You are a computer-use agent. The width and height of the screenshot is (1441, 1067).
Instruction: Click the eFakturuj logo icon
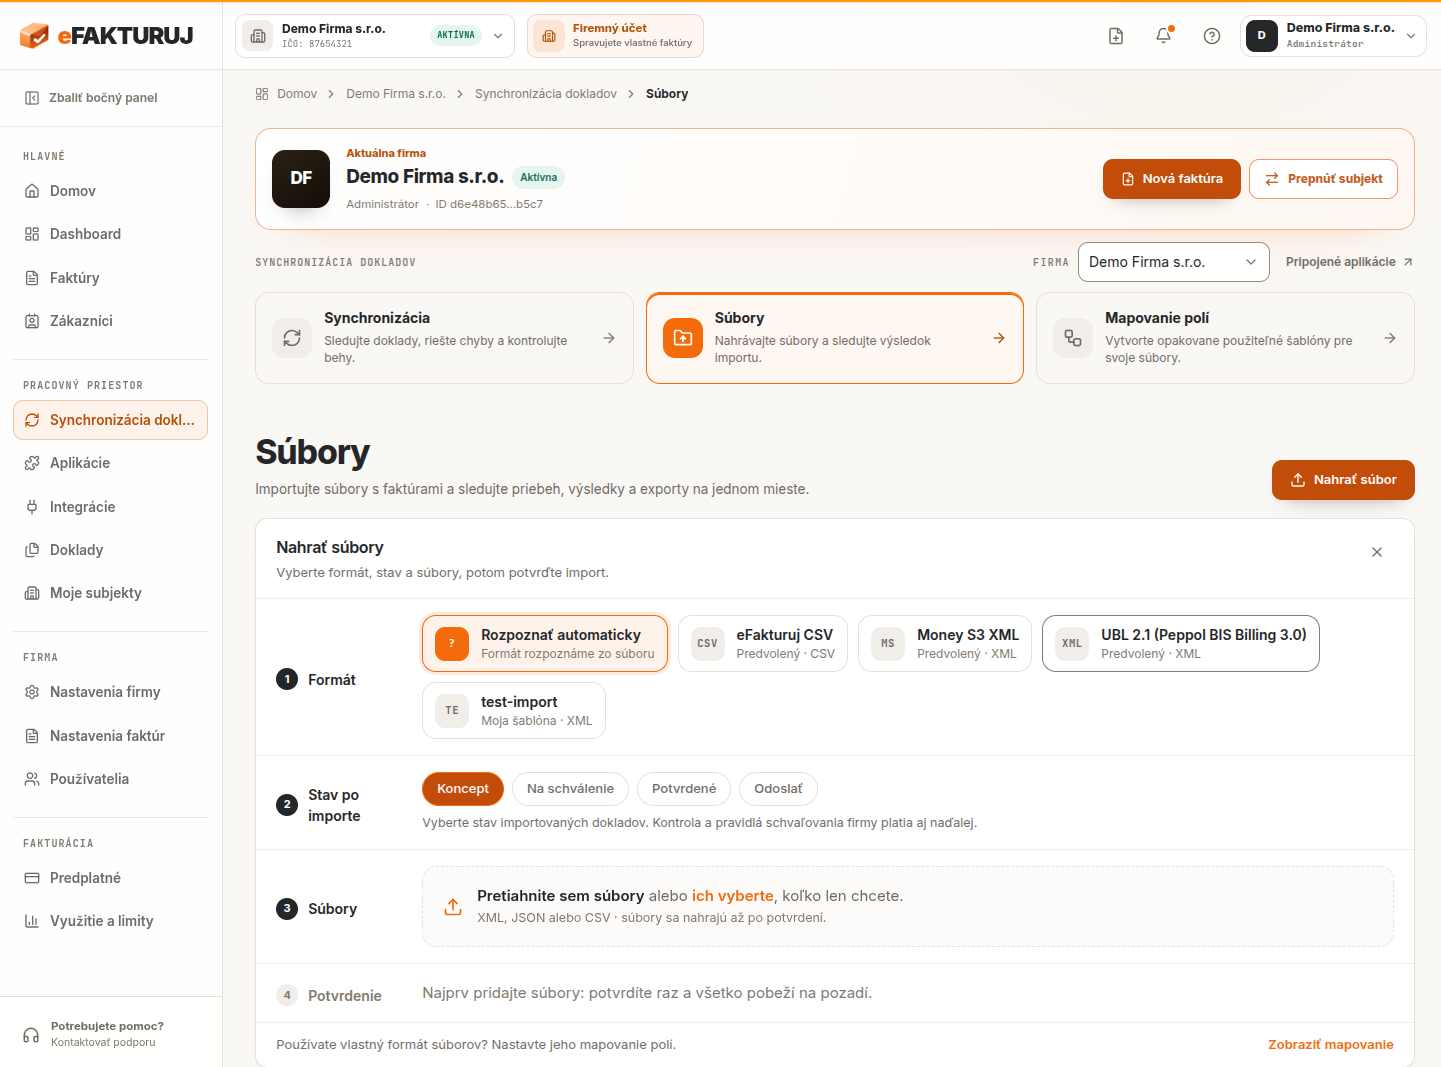34,36
